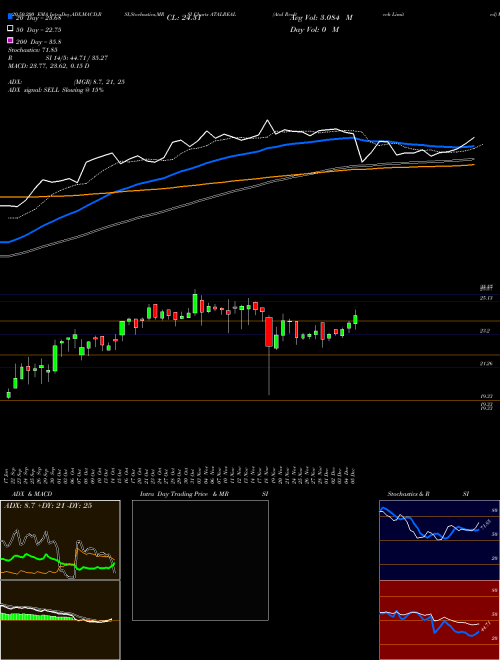The height and width of the screenshot is (660, 500).
Task: Click the RSI 14/5: 44.71 / 35.27 readout
Action: pyautogui.click(x=58, y=58)
